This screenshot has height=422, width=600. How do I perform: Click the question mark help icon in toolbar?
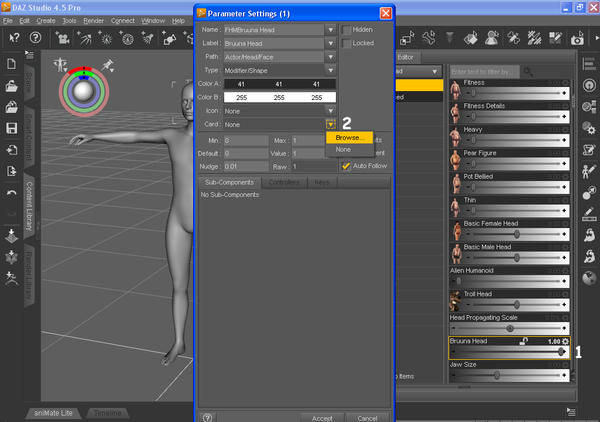[x=35, y=37]
